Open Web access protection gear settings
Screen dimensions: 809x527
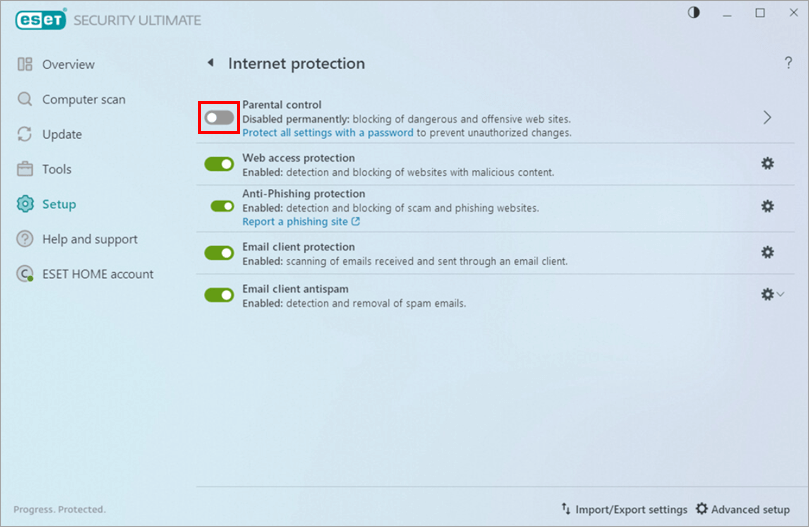pyautogui.click(x=767, y=163)
